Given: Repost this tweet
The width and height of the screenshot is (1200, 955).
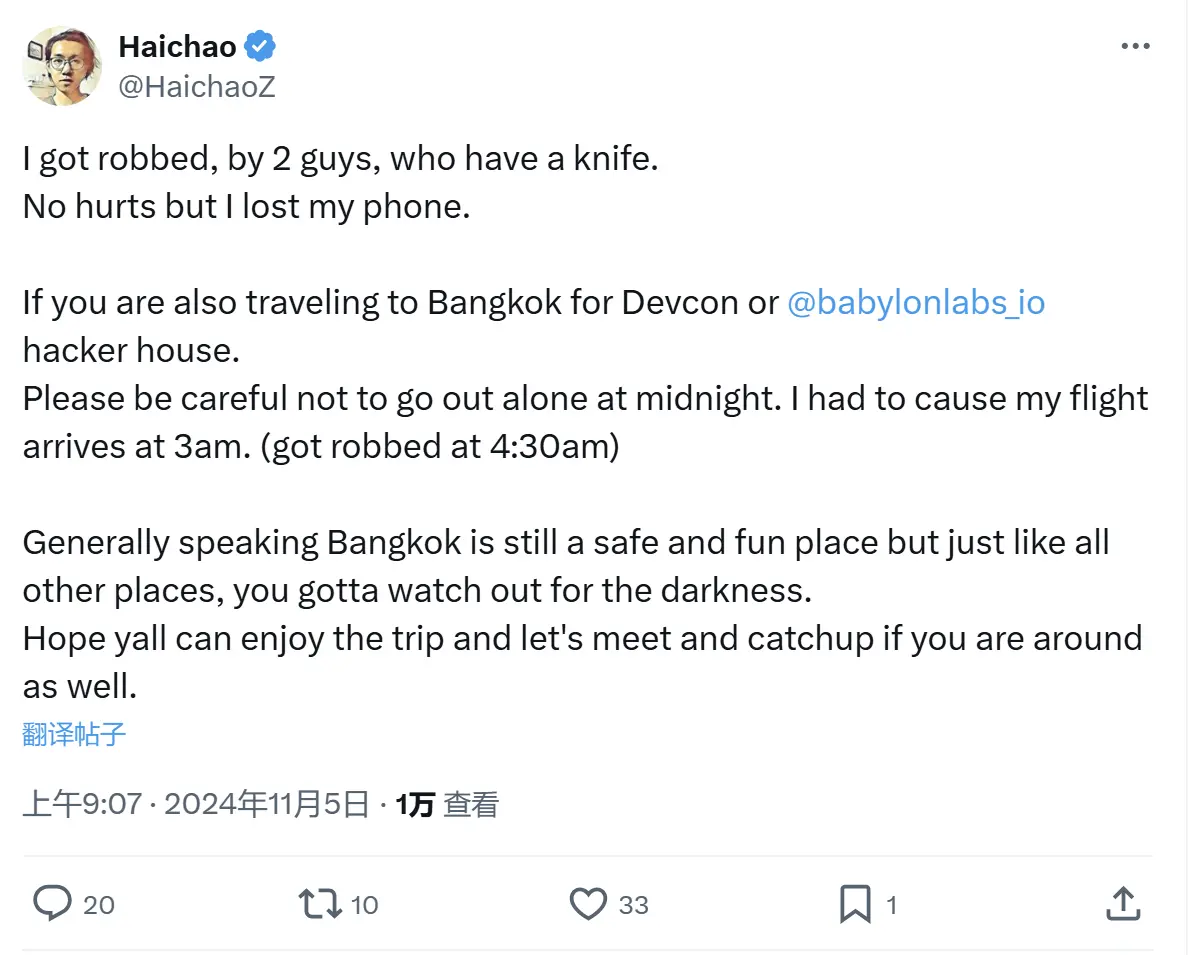Looking at the screenshot, I should pos(318,903).
